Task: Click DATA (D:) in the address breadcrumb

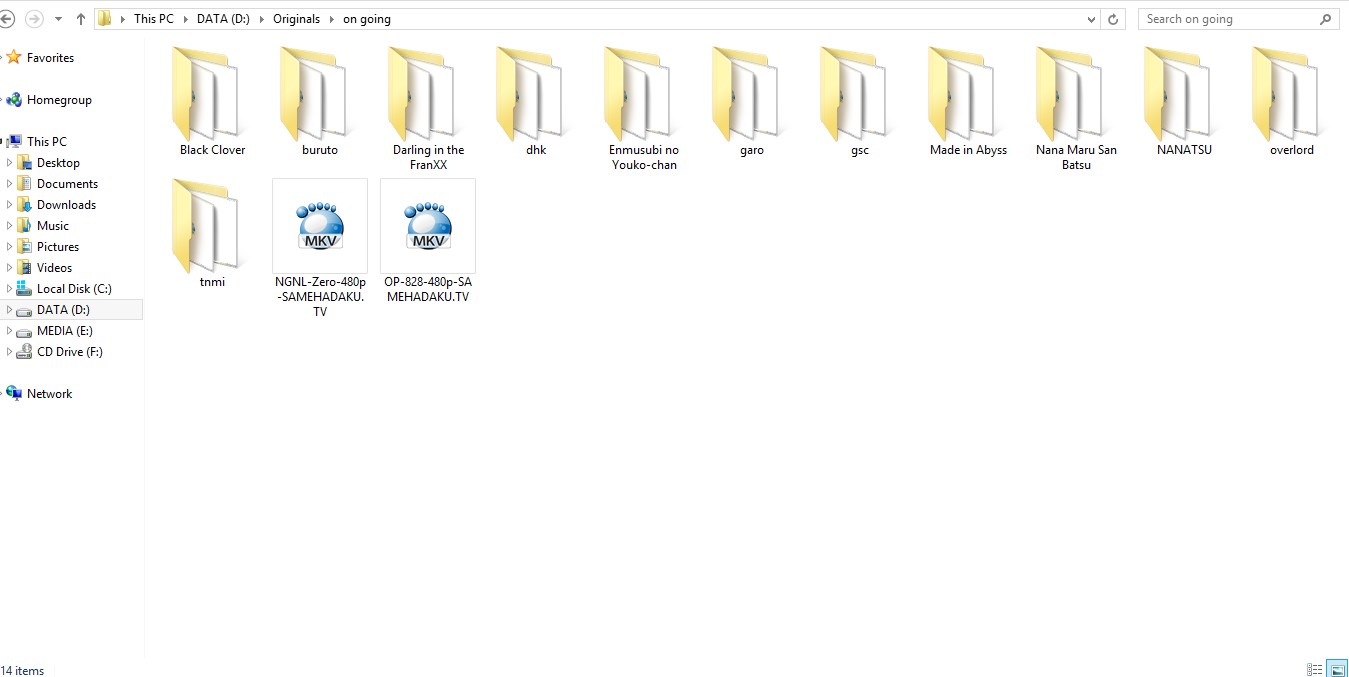Action: click(x=223, y=19)
